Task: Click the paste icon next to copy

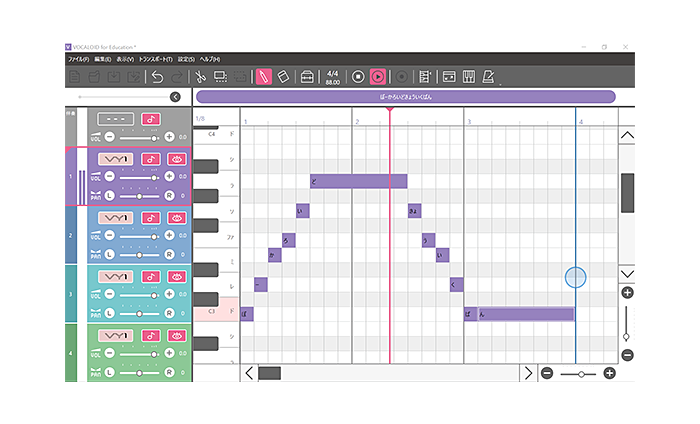Action: pyautogui.click(x=240, y=77)
